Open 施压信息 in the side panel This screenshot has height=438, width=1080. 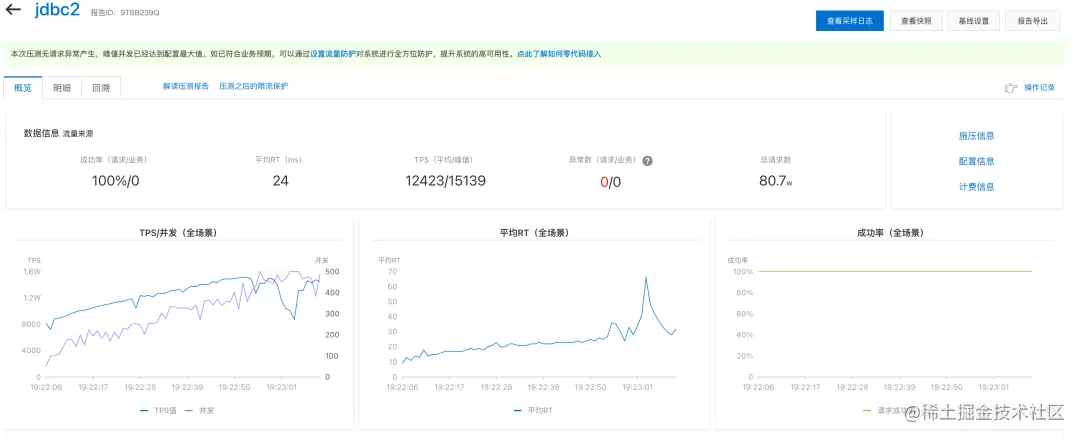[976, 136]
